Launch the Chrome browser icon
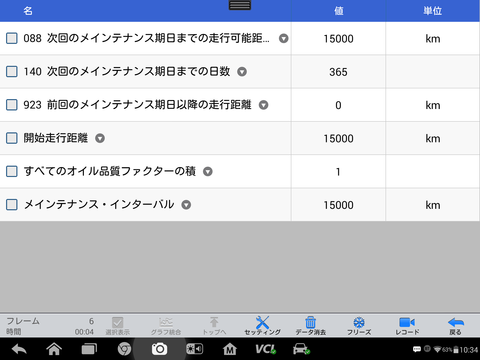This screenshot has height=360, width=480. coord(124,349)
